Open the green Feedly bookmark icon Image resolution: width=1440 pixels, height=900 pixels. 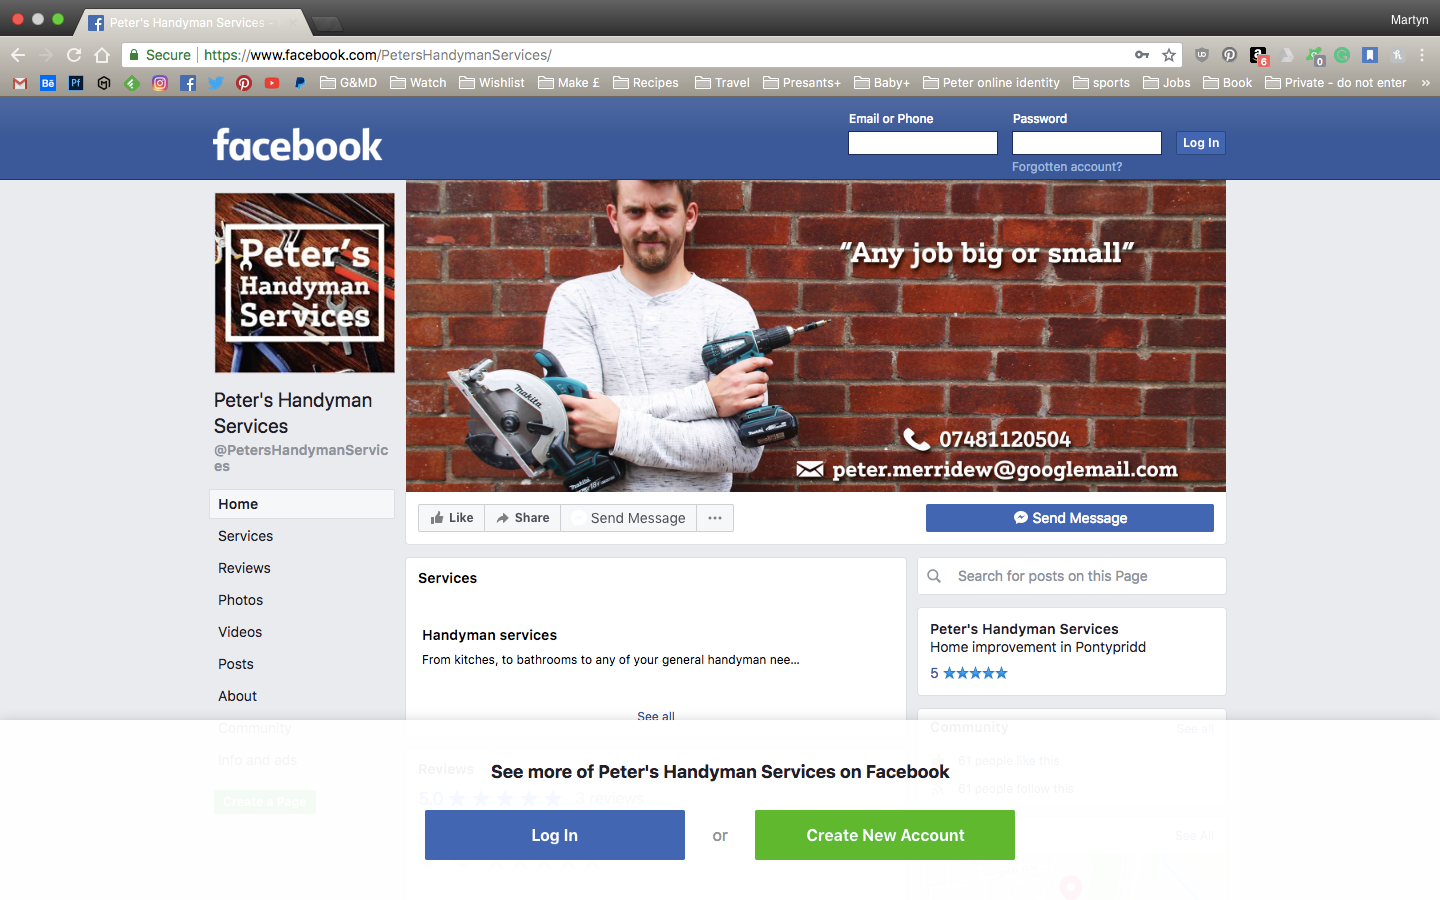132,83
